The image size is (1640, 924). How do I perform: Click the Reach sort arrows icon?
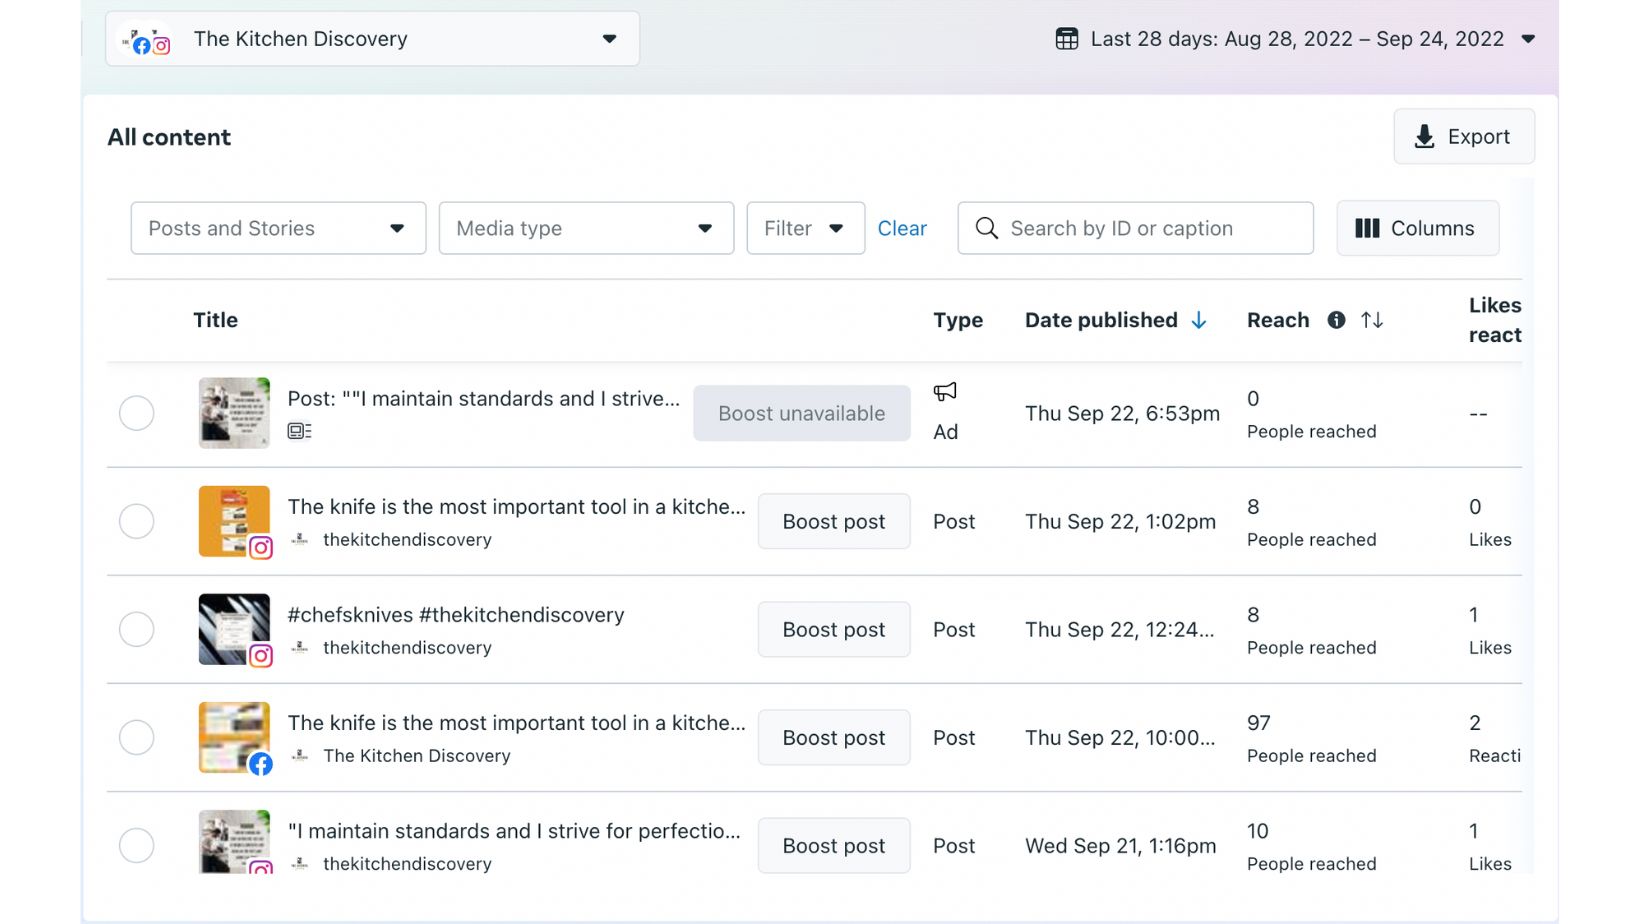(1372, 320)
